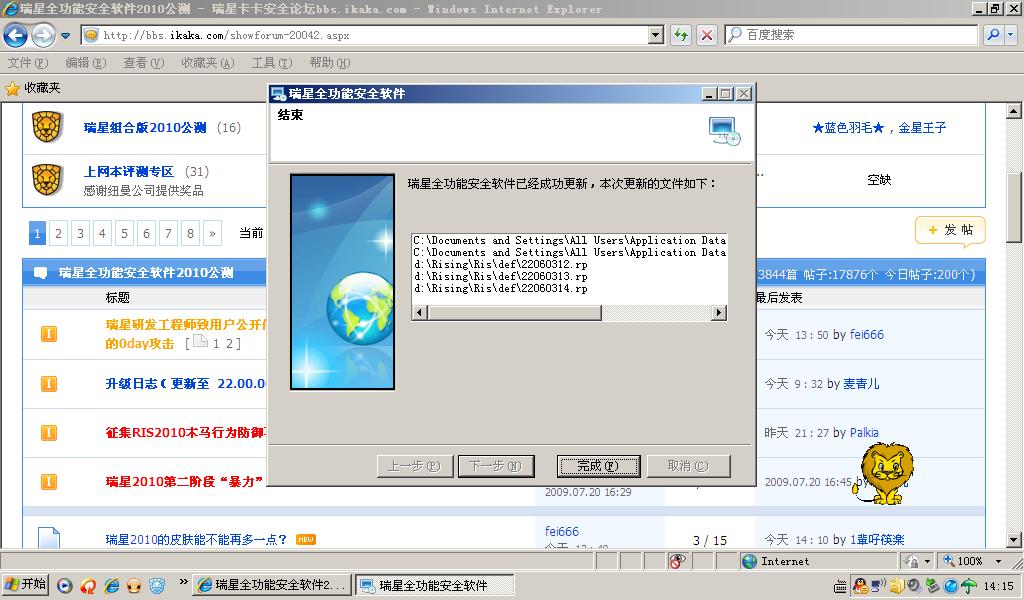Launch media player from quick launch
Viewport: 1024px width, 600px height.
[x=64, y=586]
